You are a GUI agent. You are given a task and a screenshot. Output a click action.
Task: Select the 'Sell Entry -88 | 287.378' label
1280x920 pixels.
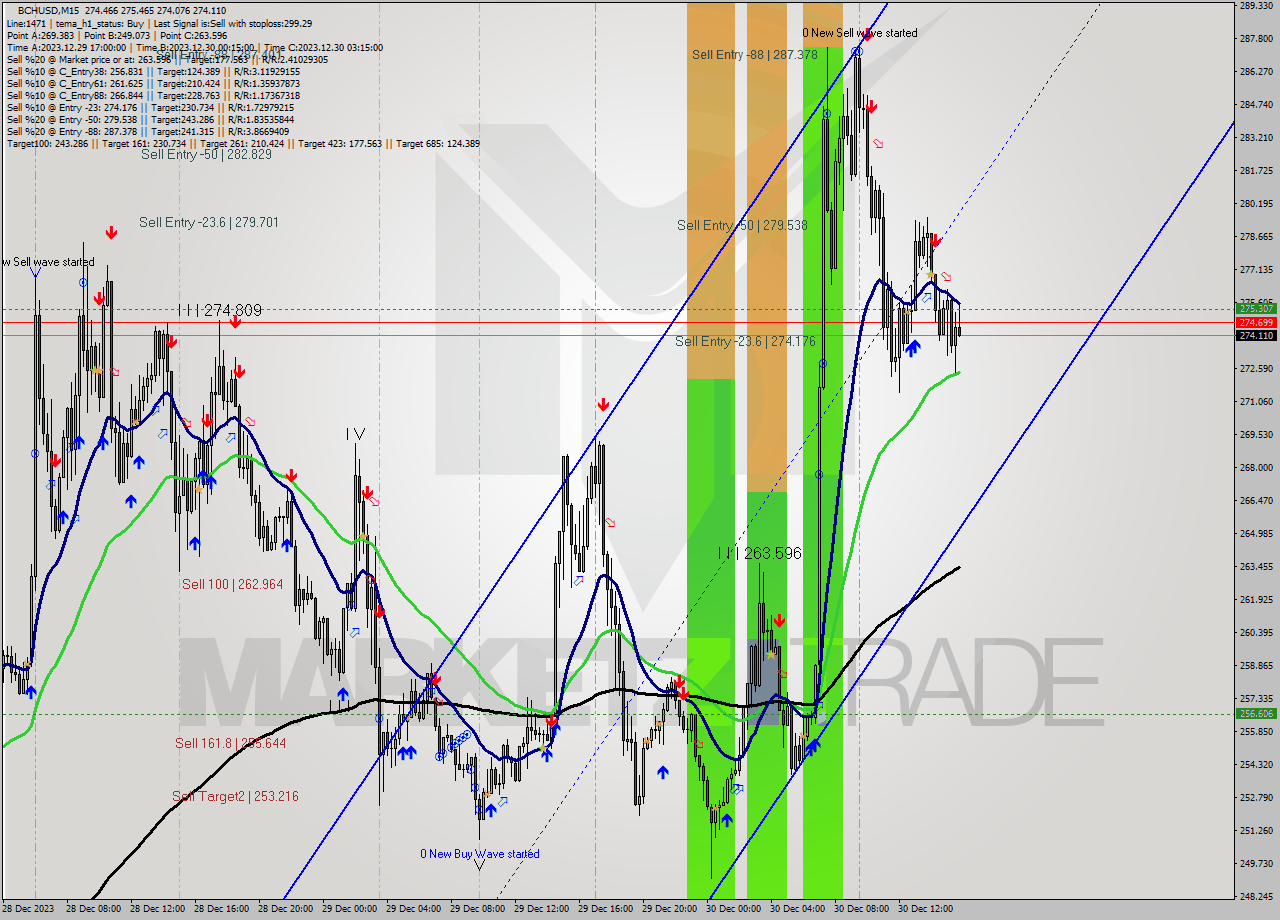click(x=755, y=55)
